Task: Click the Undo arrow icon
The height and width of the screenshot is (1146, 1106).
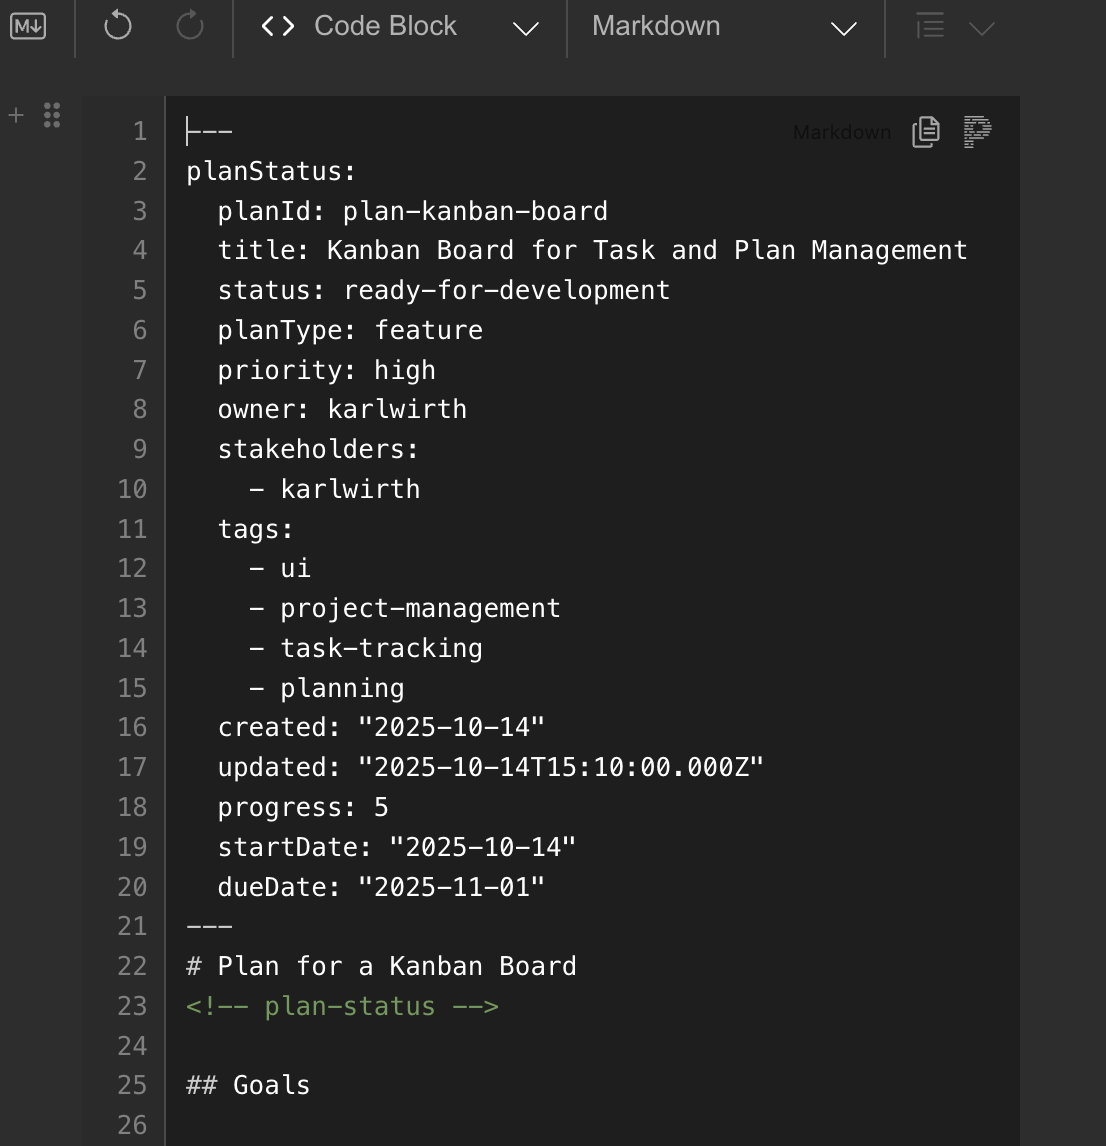Action: [117, 25]
